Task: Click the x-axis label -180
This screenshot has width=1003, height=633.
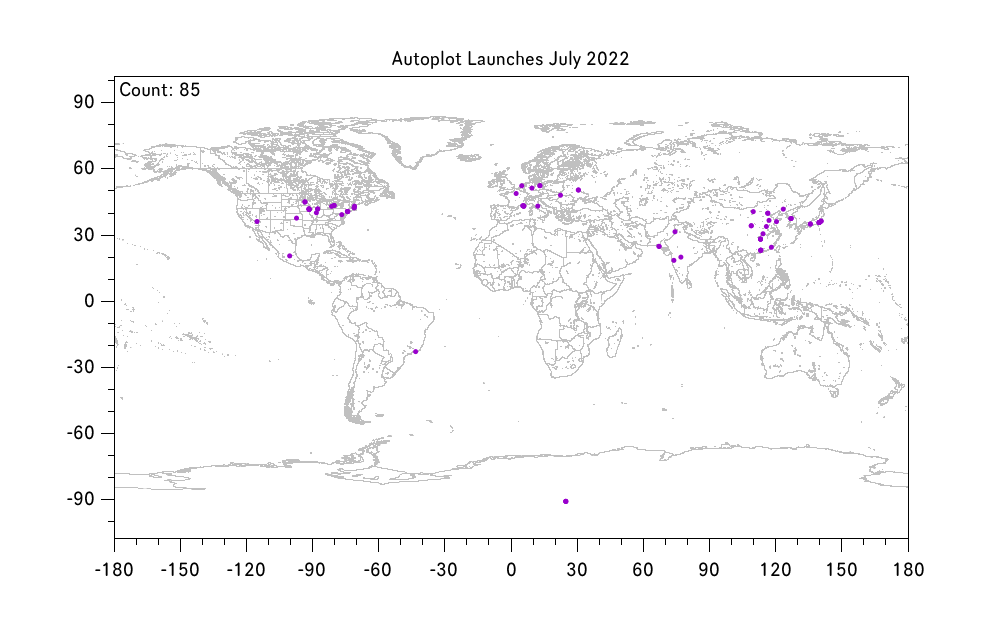Action: (114, 570)
